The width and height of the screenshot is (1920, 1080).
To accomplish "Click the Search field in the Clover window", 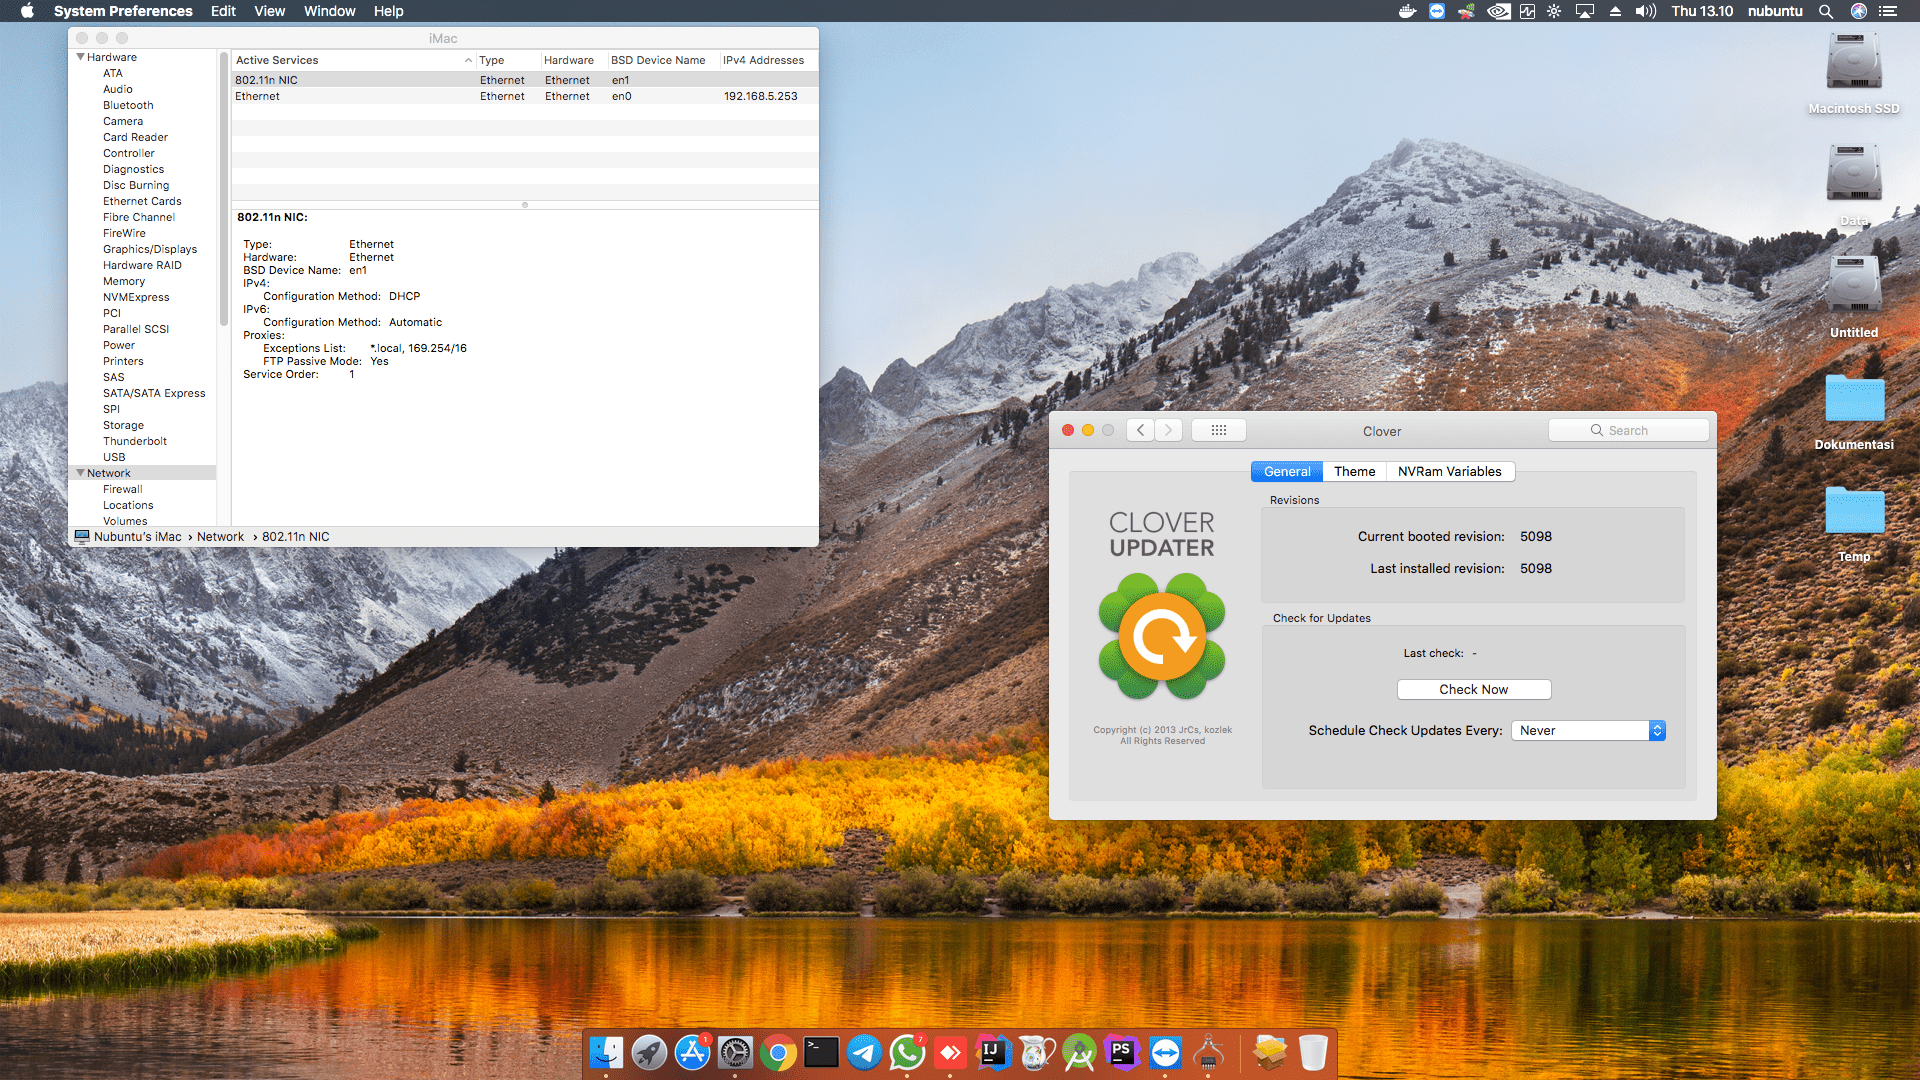I will pyautogui.click(x=1628, y=429).
